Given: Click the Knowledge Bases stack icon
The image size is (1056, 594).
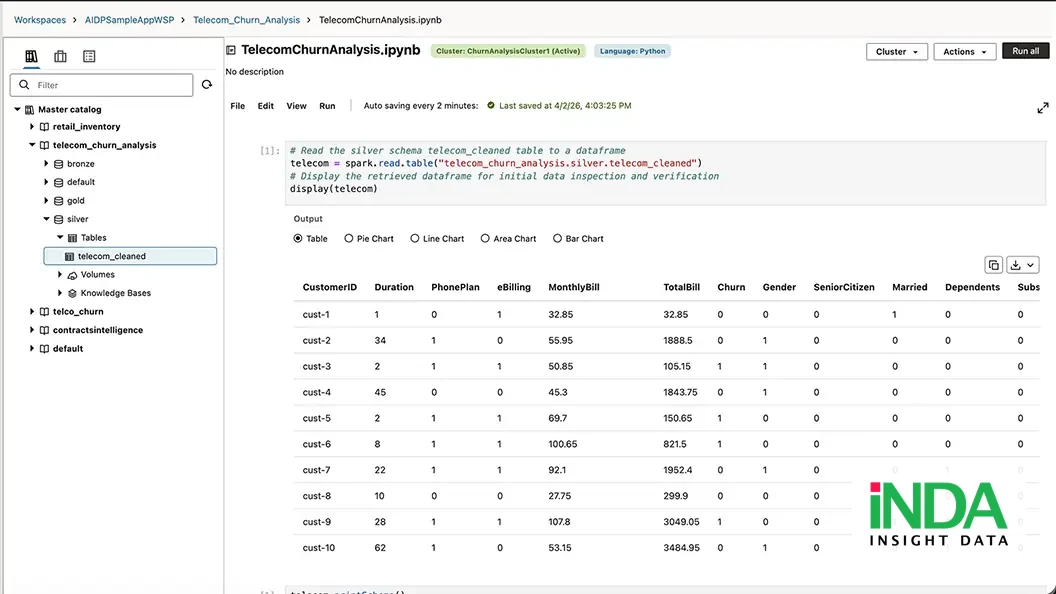Looking at the screenshot, I should tap(72, 293).
